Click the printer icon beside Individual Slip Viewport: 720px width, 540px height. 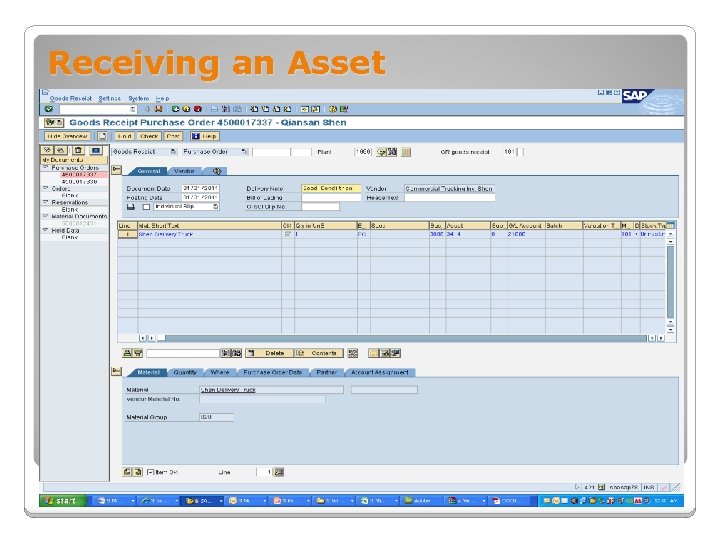tap(131, 207)
